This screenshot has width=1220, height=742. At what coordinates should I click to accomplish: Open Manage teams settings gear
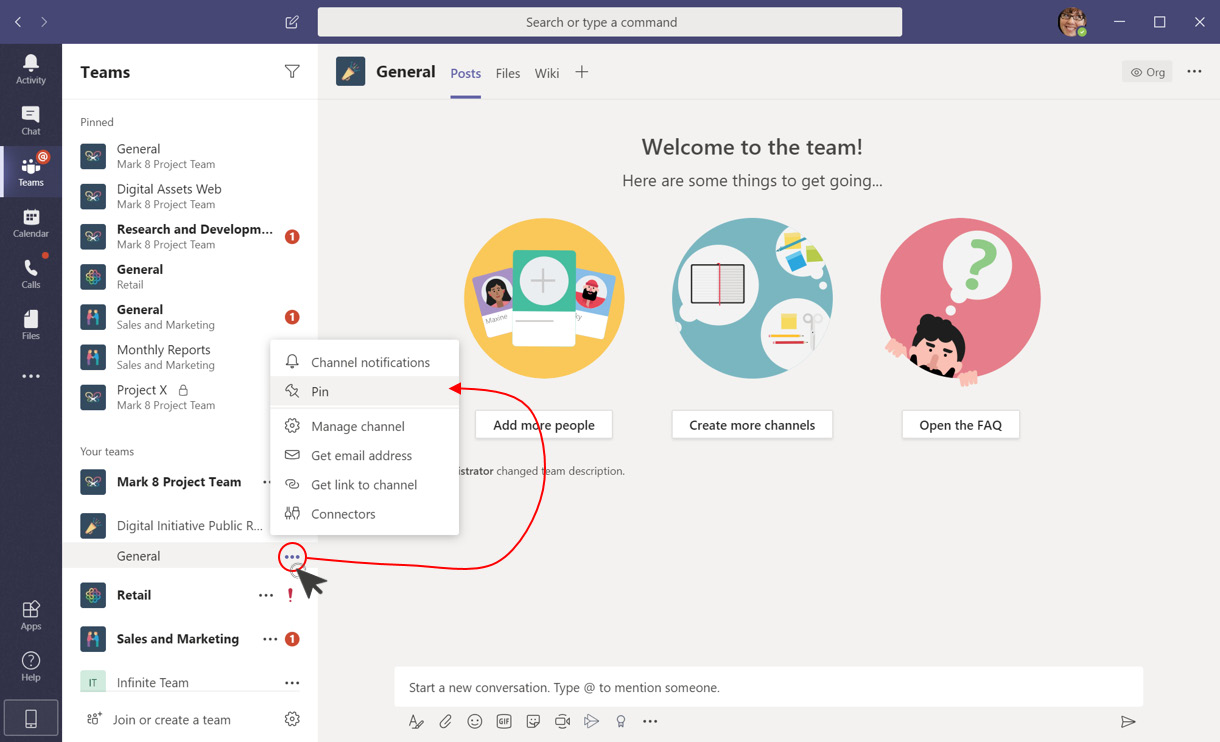[292, 719]
